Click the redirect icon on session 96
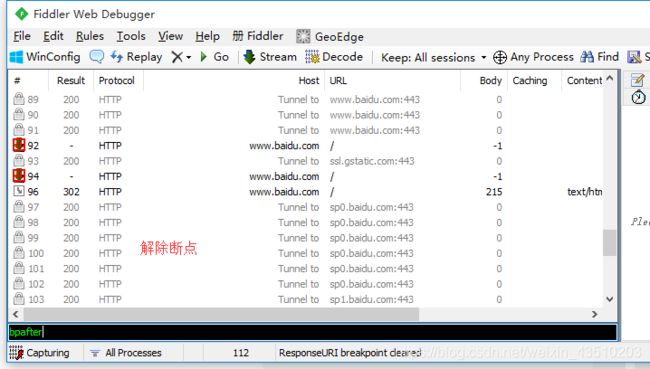The image size is (650, 369). pos(19,191)
